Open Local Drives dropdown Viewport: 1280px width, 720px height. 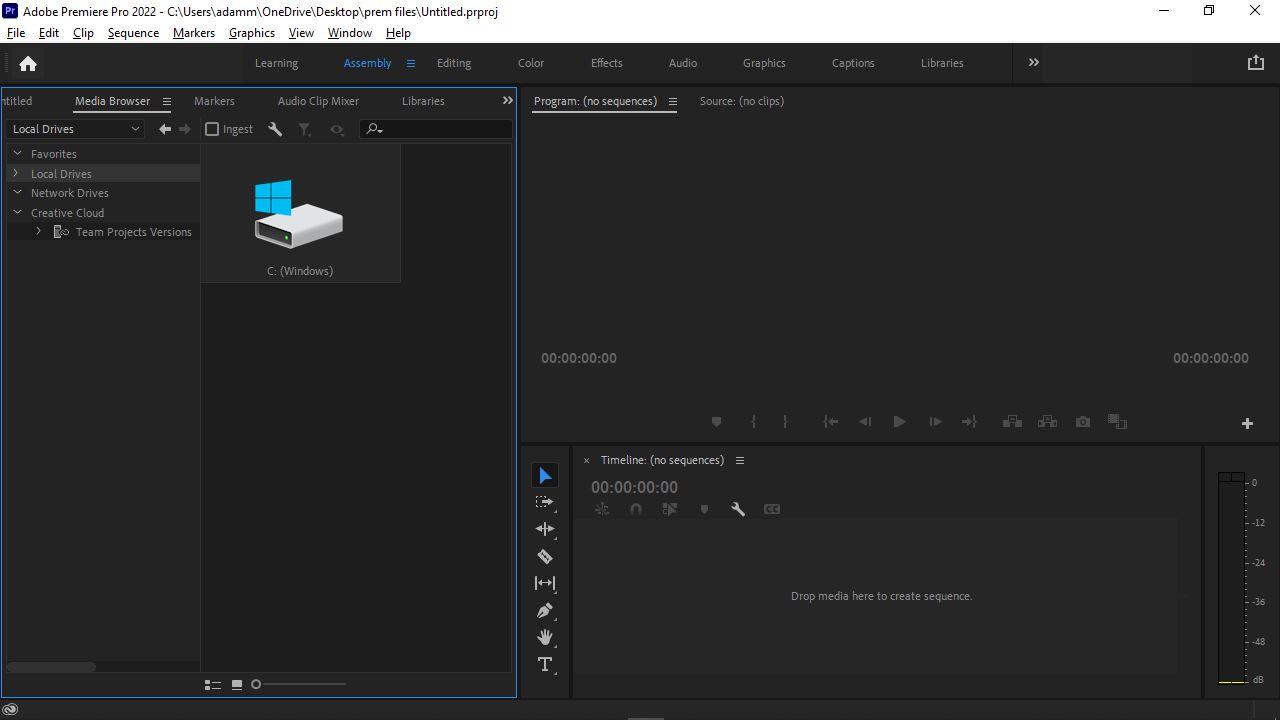76,129
